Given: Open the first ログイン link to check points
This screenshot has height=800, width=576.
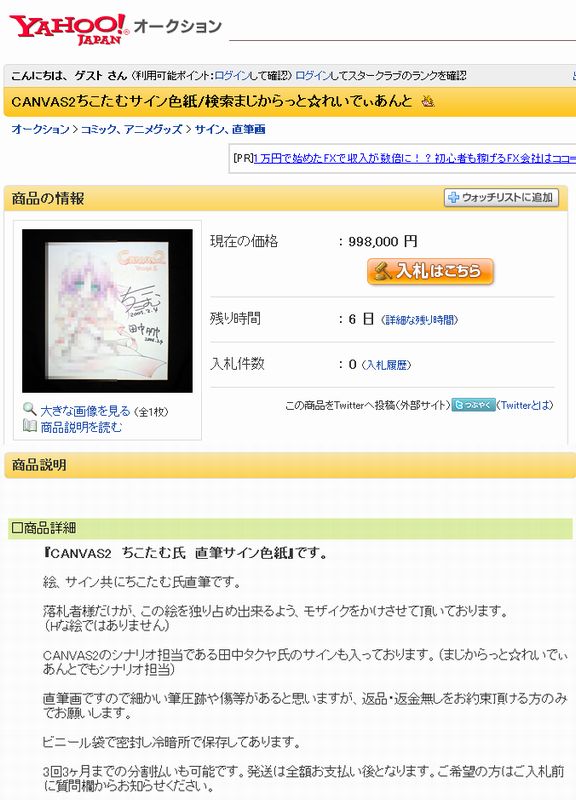Looking at the screenshot, I should [x=231, y=76].
